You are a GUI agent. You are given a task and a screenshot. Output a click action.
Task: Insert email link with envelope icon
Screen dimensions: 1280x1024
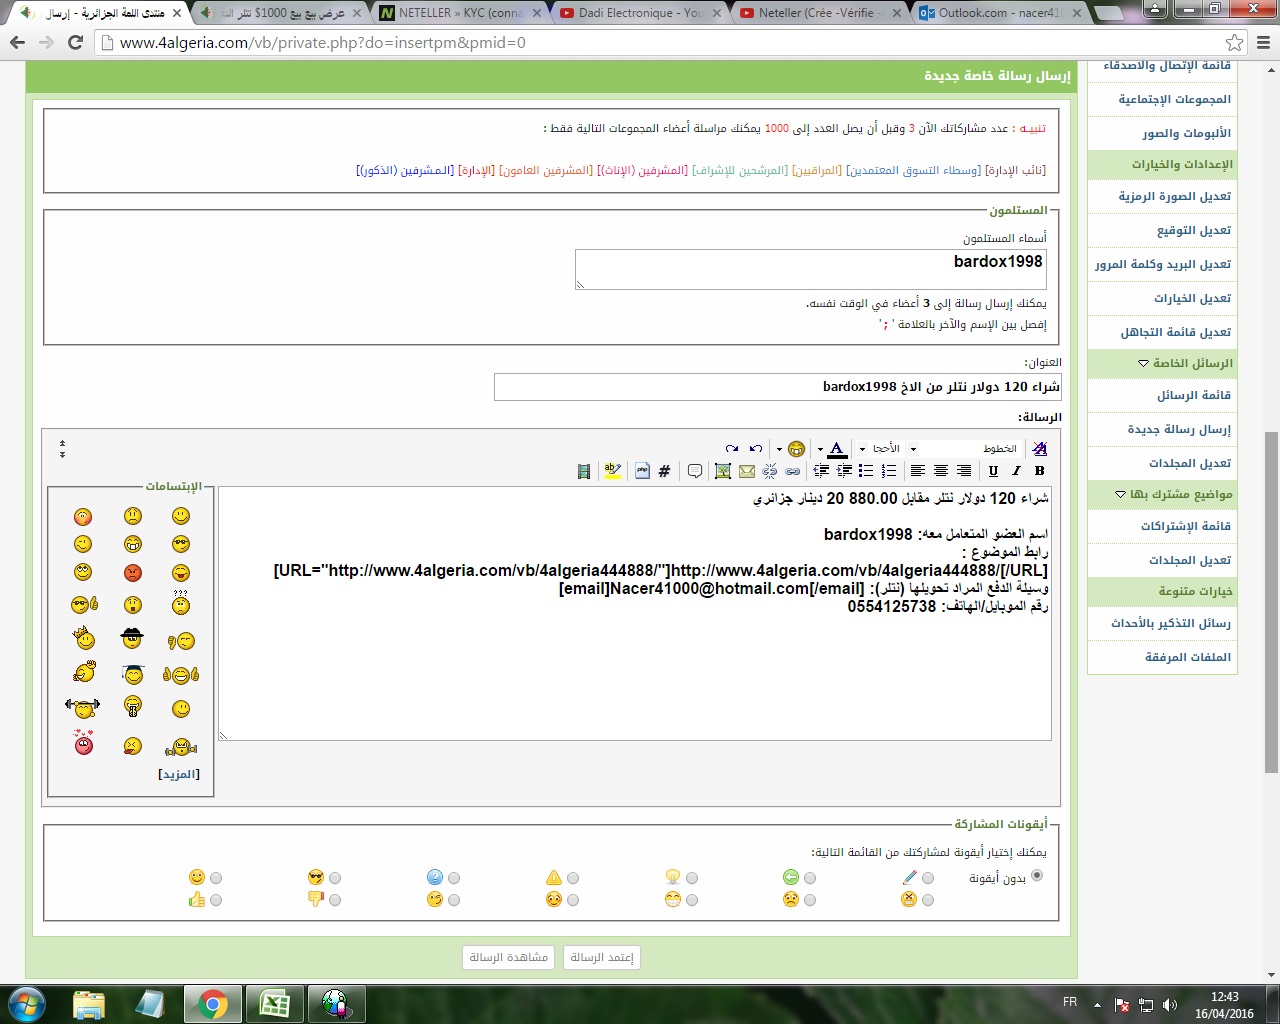click(746, 471)
